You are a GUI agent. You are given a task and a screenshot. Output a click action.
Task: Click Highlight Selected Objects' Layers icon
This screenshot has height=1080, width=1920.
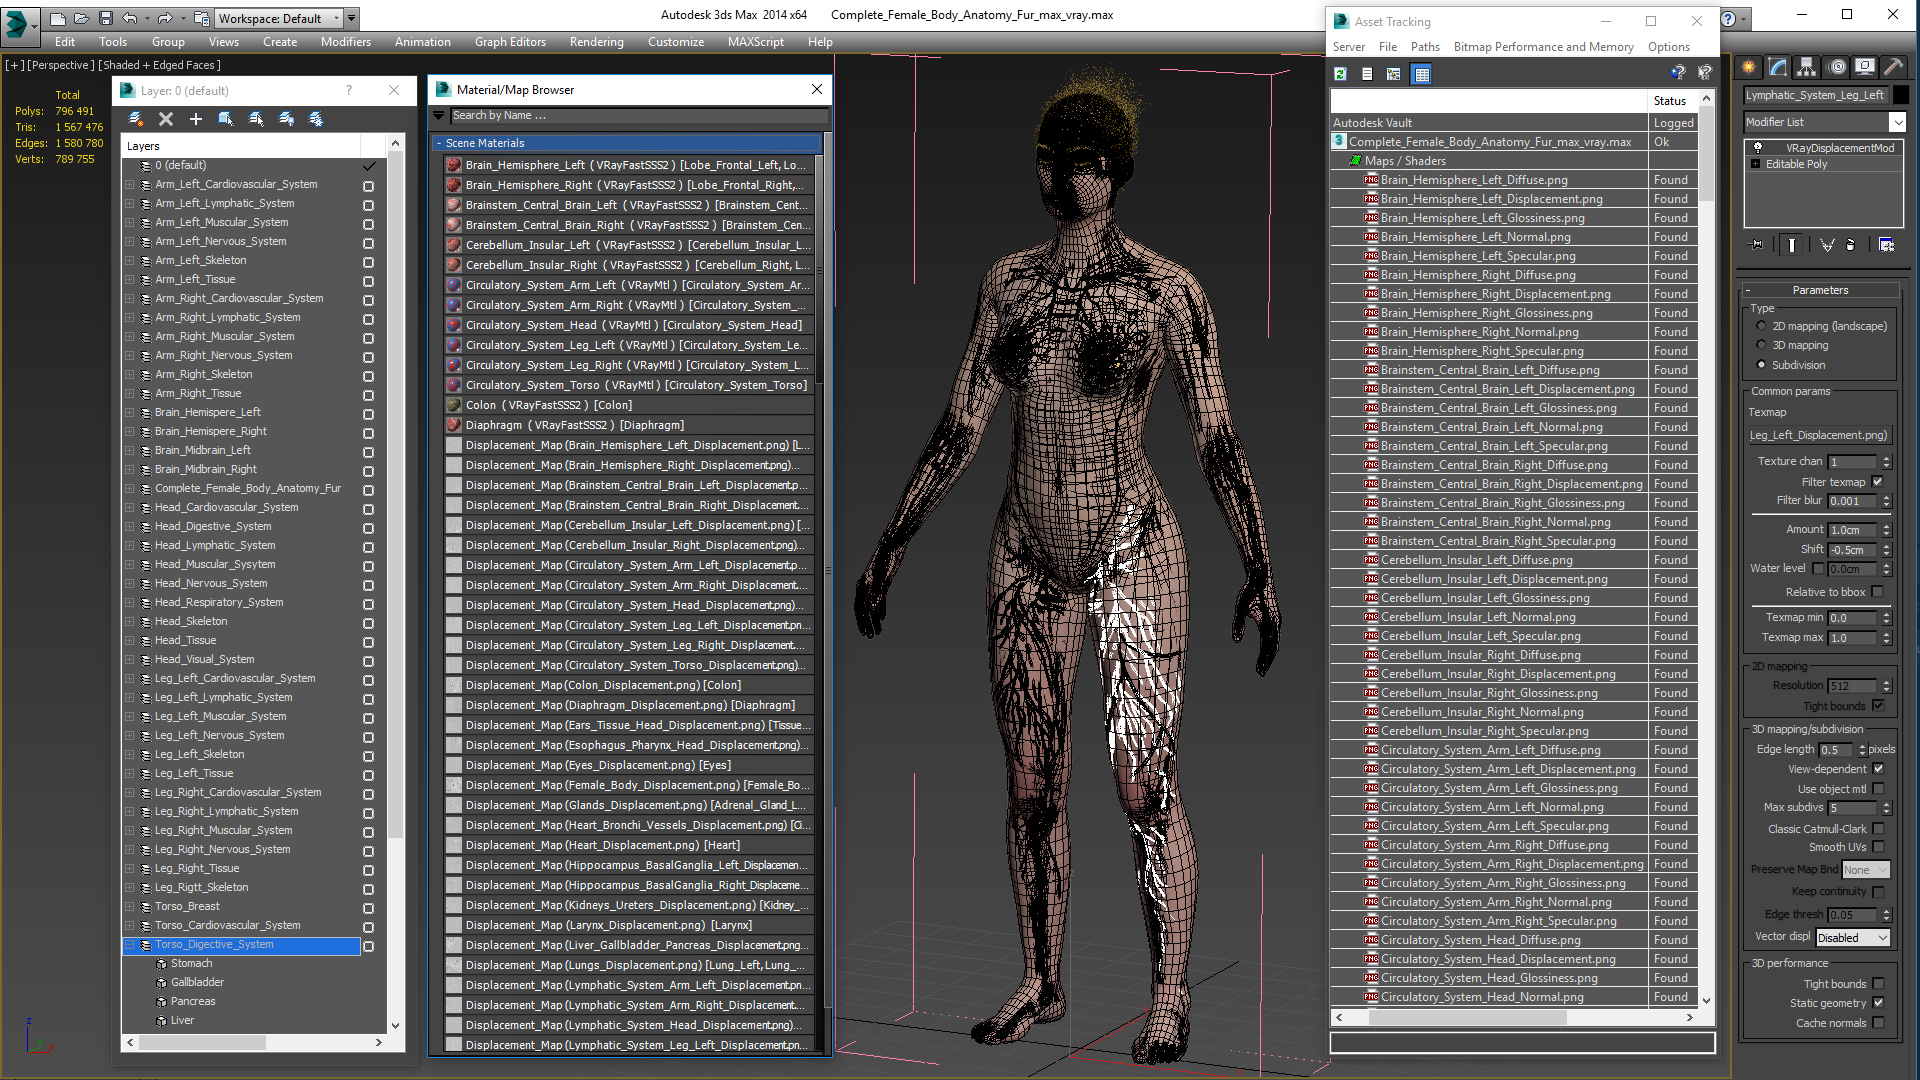(x=256, y=119)
